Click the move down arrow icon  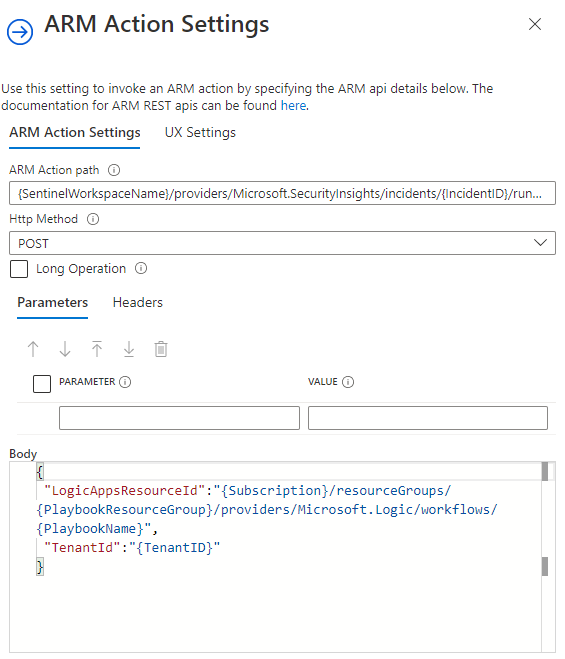click(65, 349)
